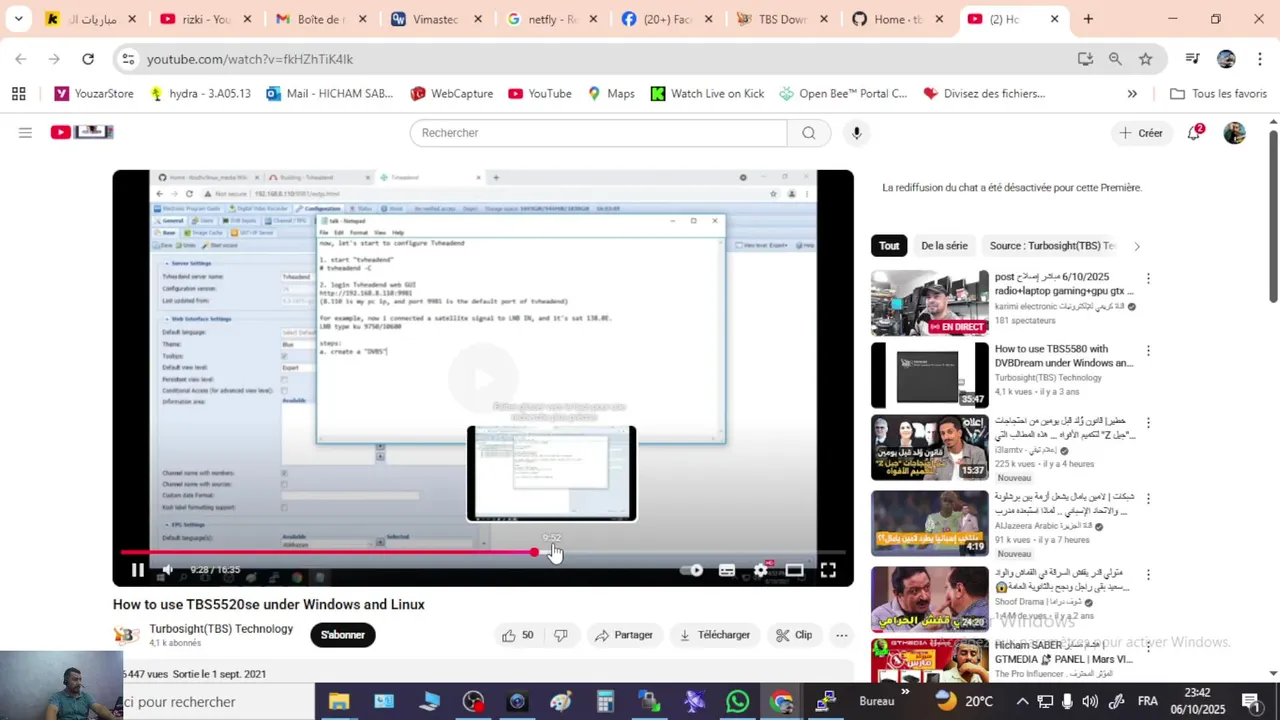Open Calculator from the taskbar
The image size is (1280, 720).
click(605, 701)
